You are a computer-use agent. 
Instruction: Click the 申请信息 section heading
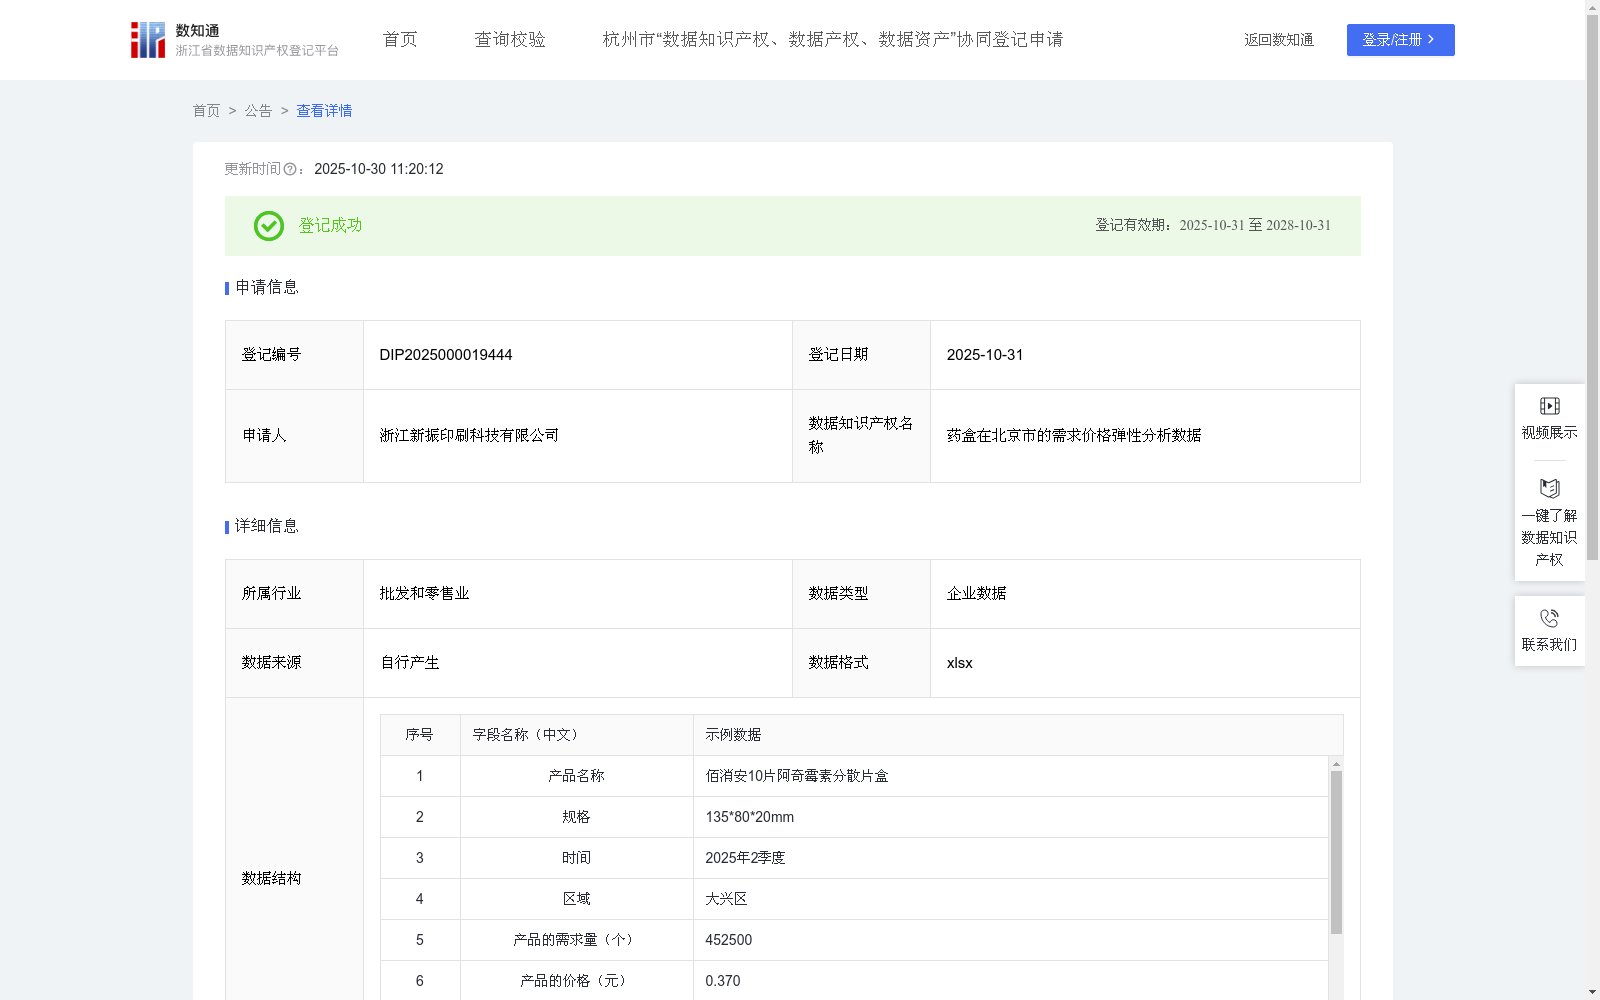pyautogui.click(x=267, y=288)
